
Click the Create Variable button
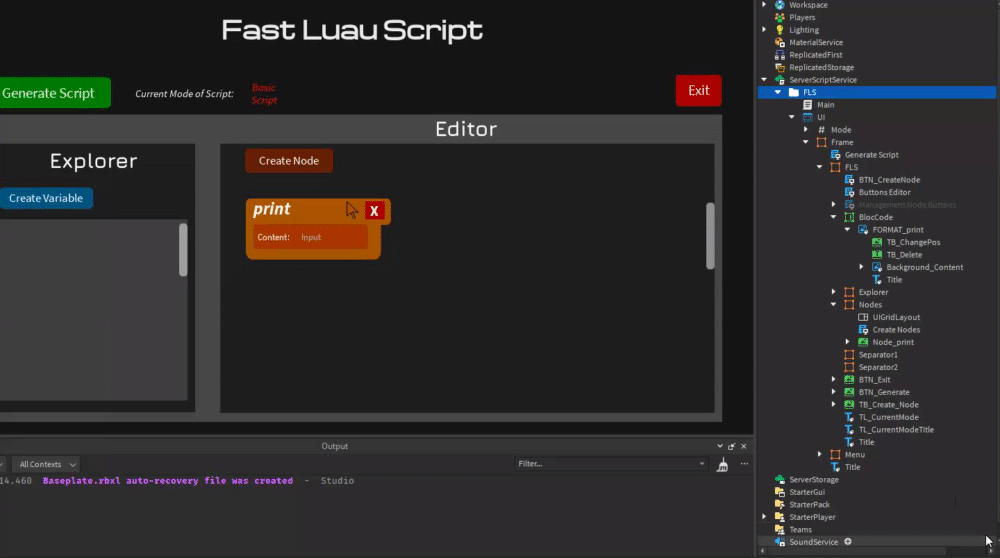pos(46,198)
